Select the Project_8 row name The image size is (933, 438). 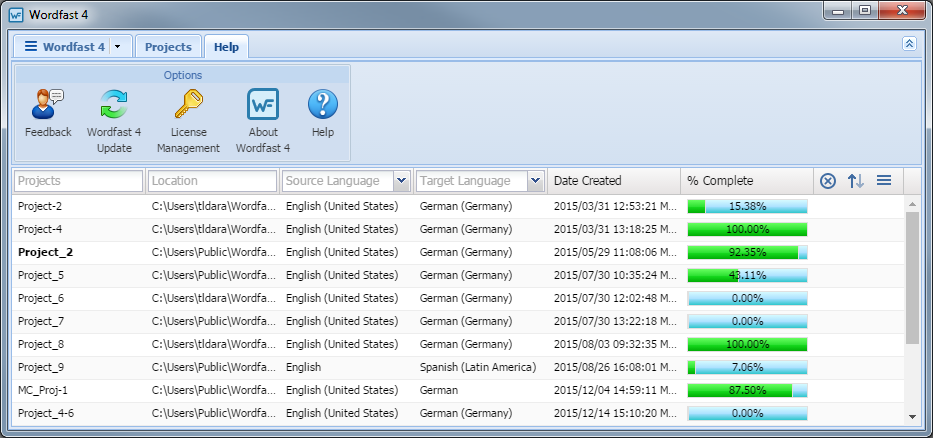click(x=41, y=345)
